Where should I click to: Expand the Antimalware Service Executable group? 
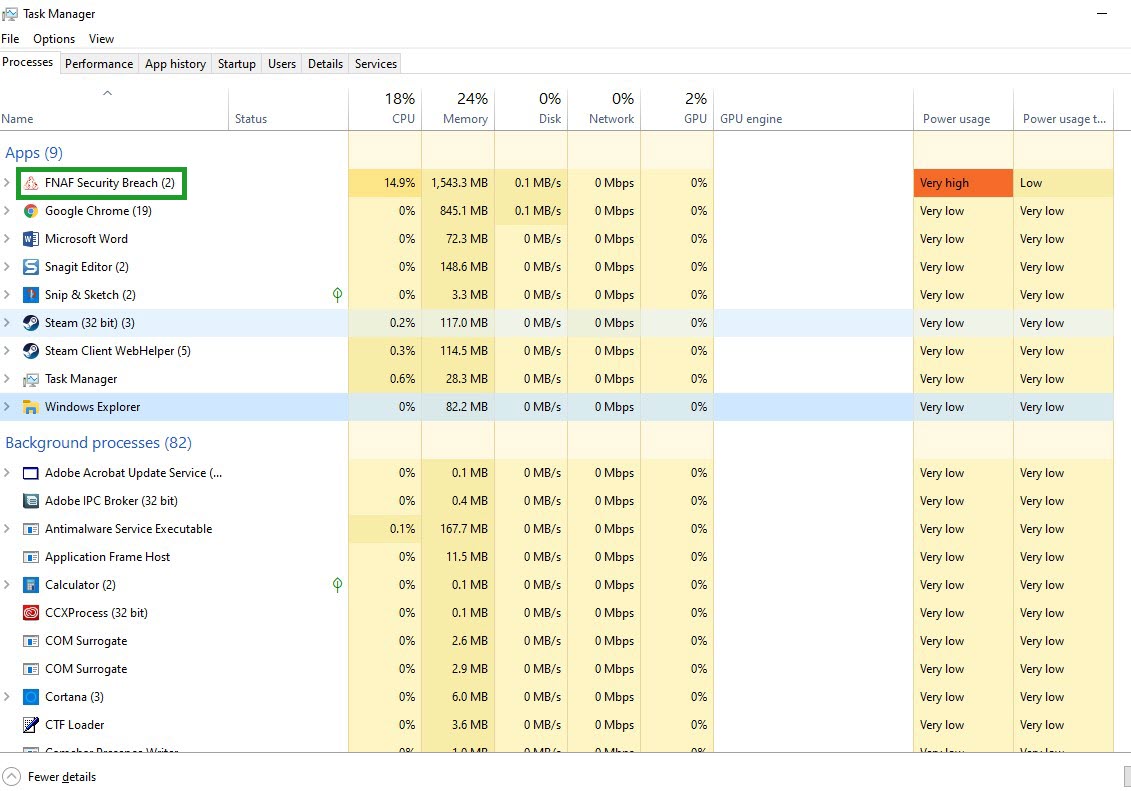(6, 529)
